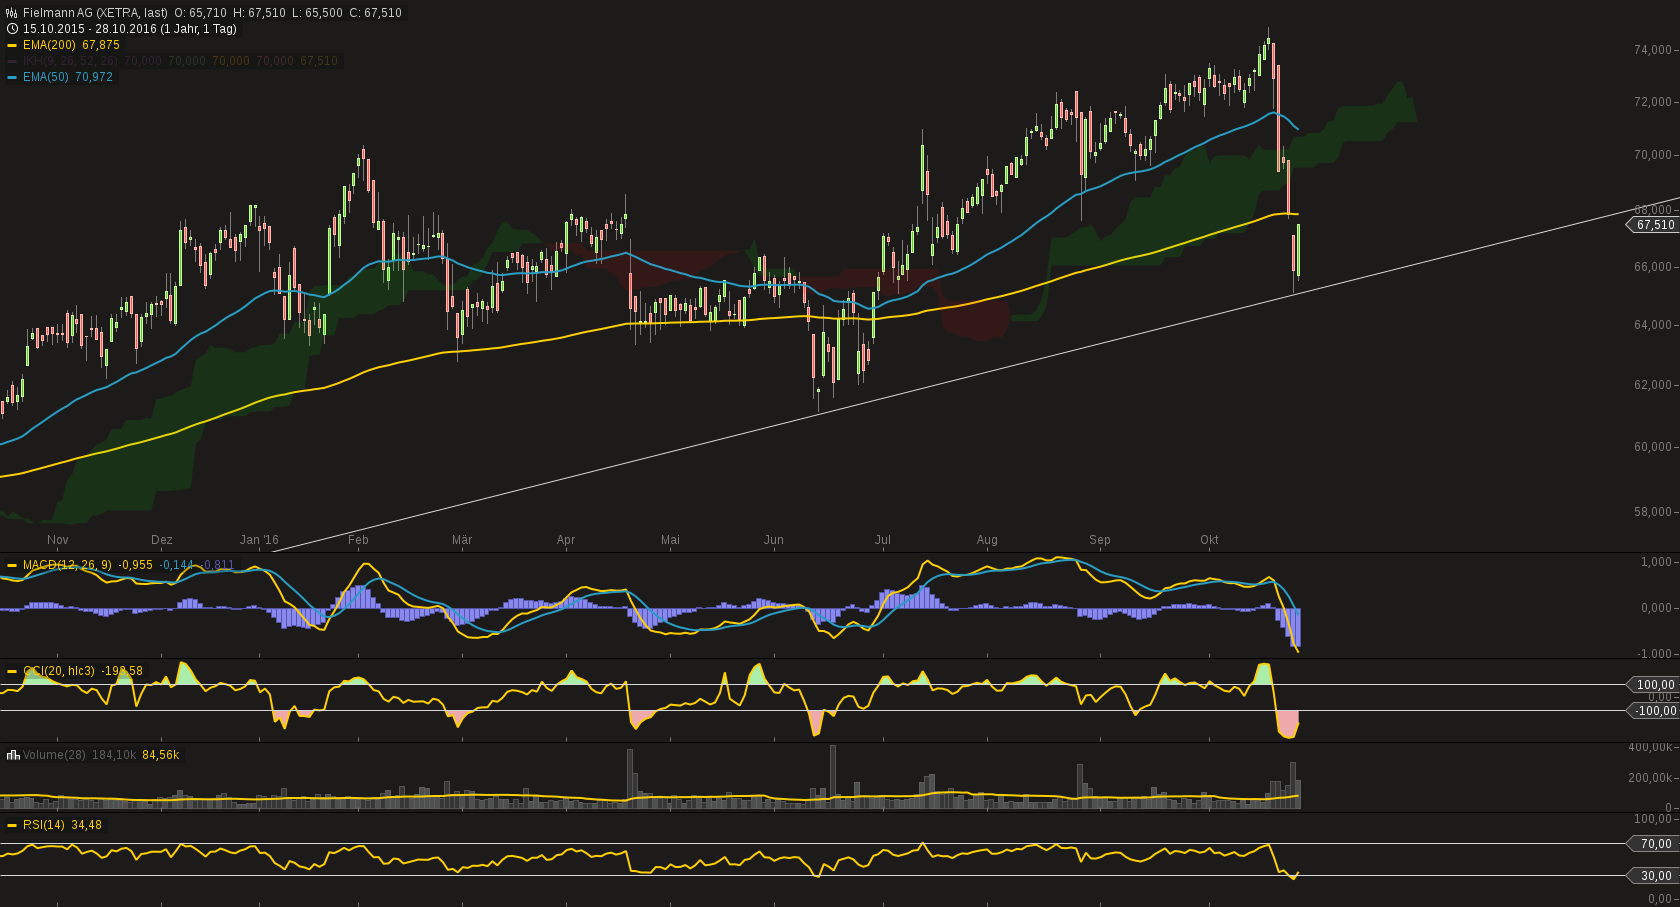Click the blue EMA(50) line icon
The height and width of the screenshot is (907, 1680).
tap(11, 77)
